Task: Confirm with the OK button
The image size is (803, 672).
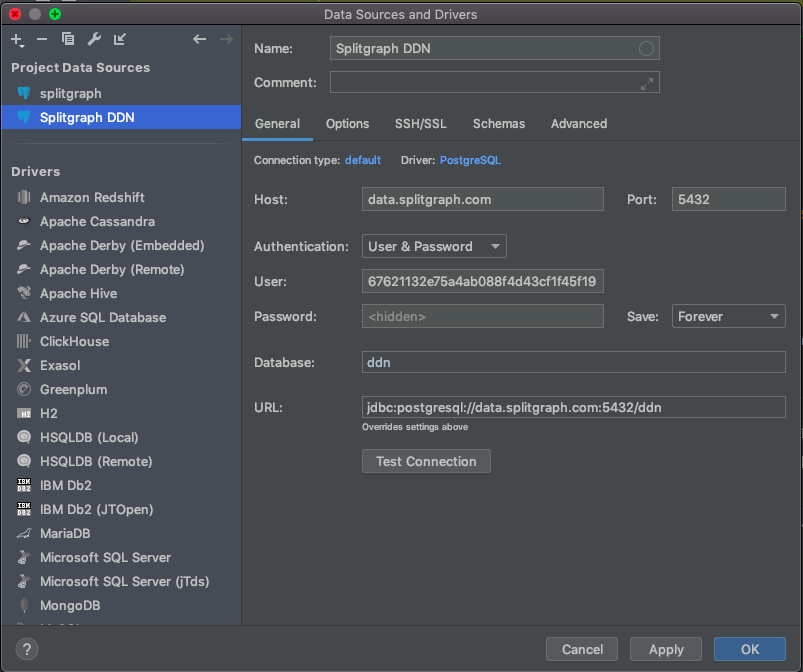Action: click(x=750, y=649)
